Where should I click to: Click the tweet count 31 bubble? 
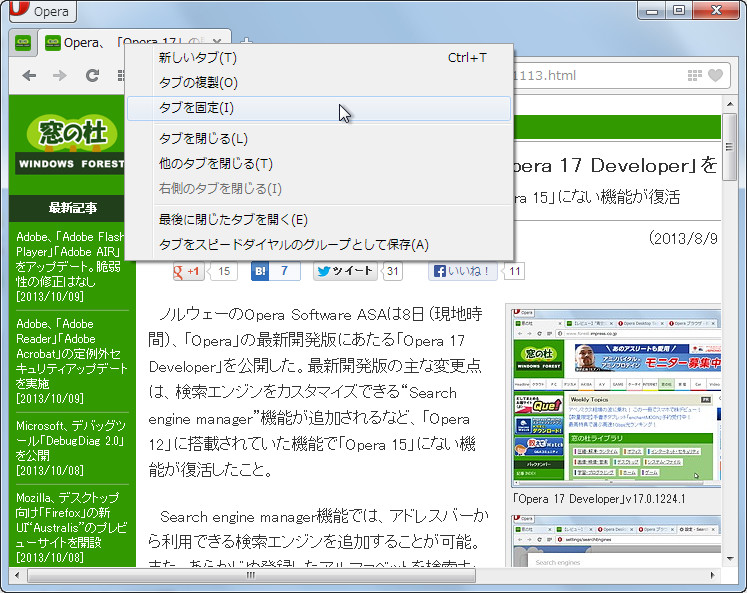point(393,271)
